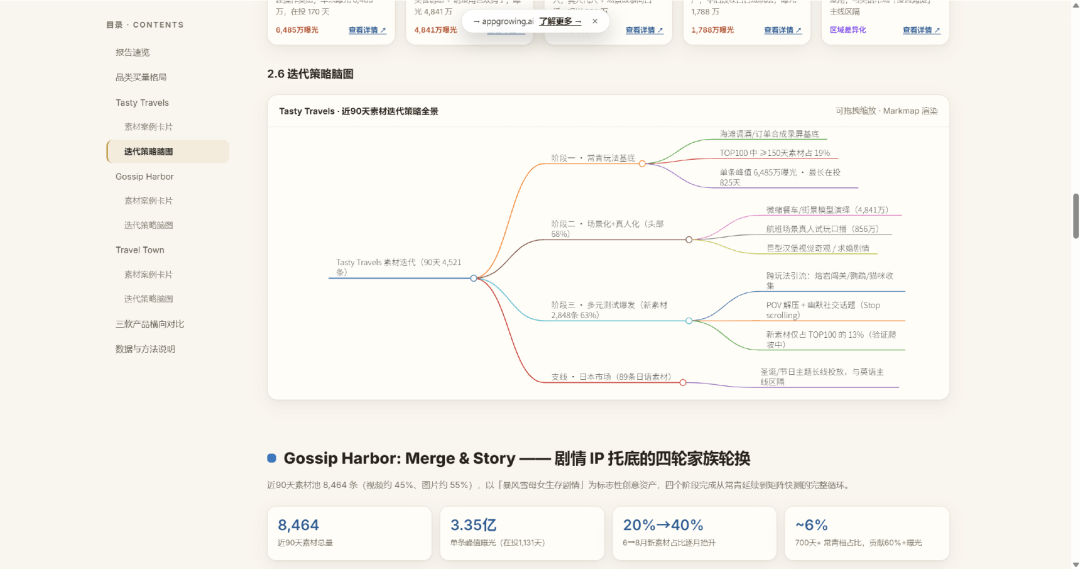Image resolution: width=1080 pixels, height=569 pixels.
Task: Collapse the 阶段二 场景化+真人化 node circle
Action: 689,240
